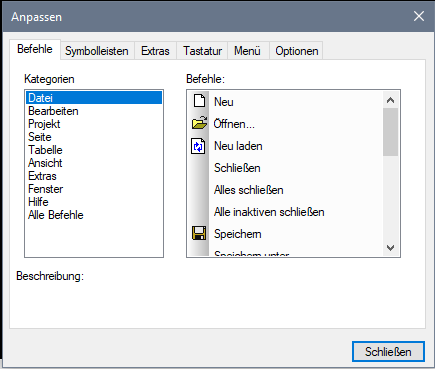Open the Menü tab
435x369 pixels.
247,51
